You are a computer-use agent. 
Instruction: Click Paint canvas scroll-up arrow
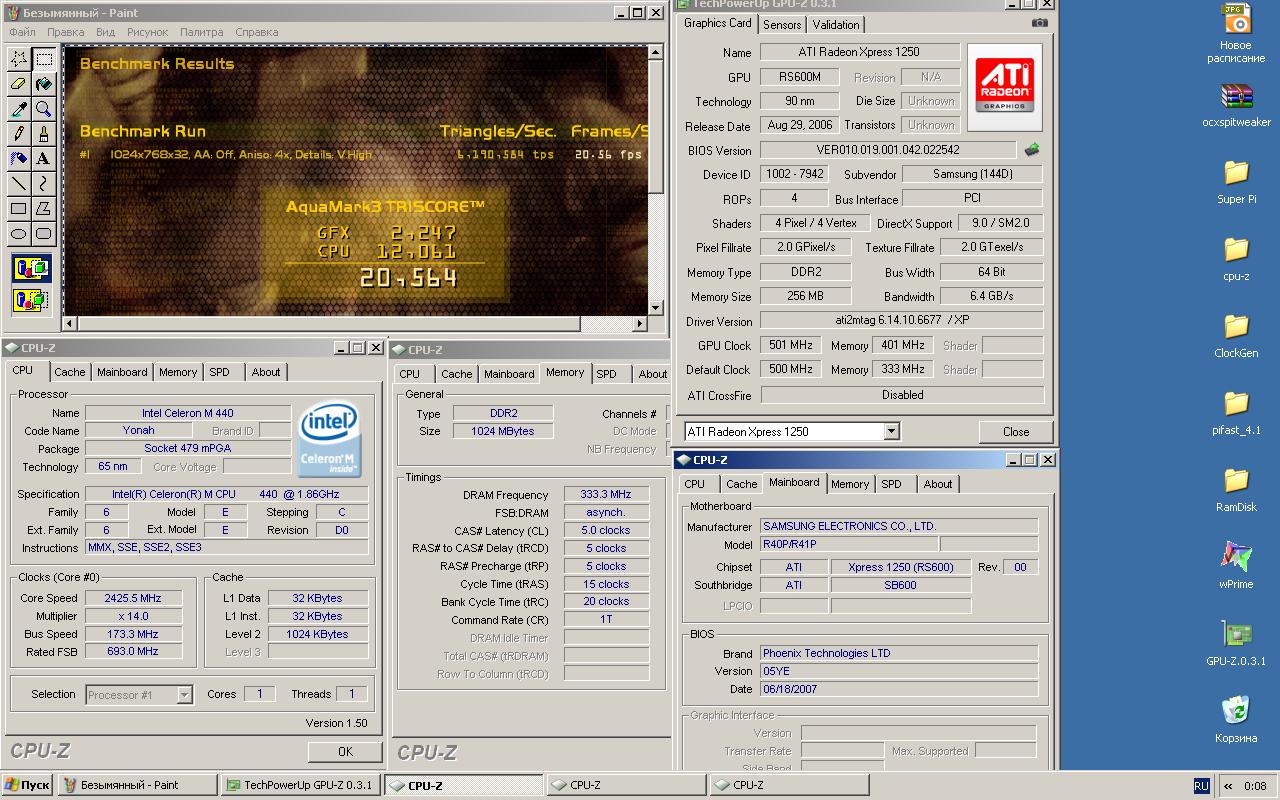(656, 54)
